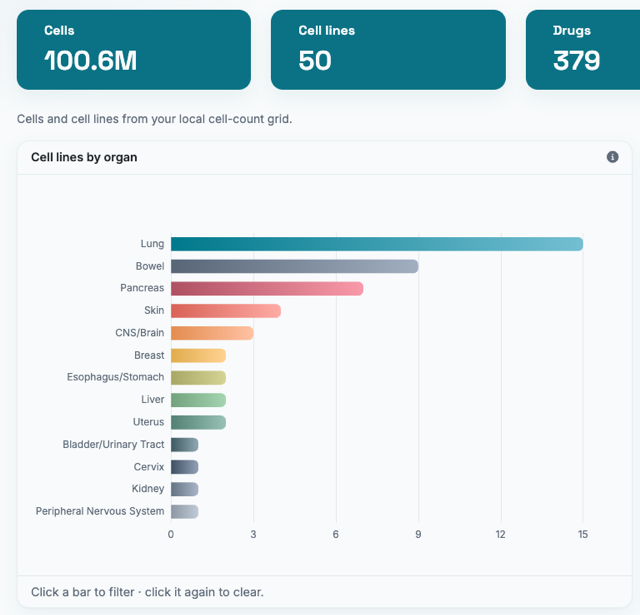Image resolution: width=640 pixels, height=615 pixels.
Task: Select the green Liver bar
Action: 198,400
